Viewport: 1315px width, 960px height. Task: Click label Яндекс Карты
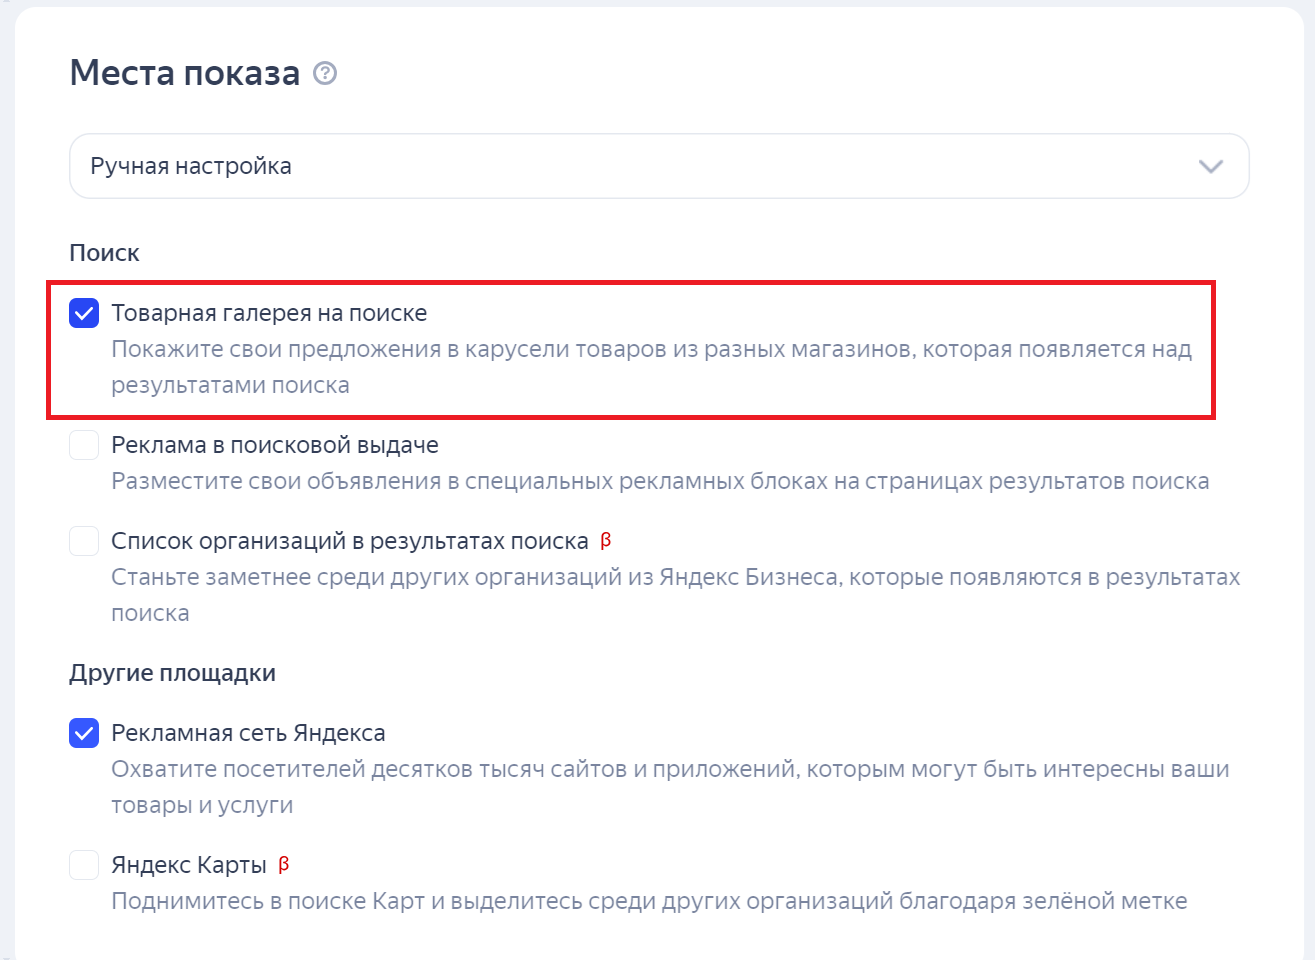click(x=189, y=865)
